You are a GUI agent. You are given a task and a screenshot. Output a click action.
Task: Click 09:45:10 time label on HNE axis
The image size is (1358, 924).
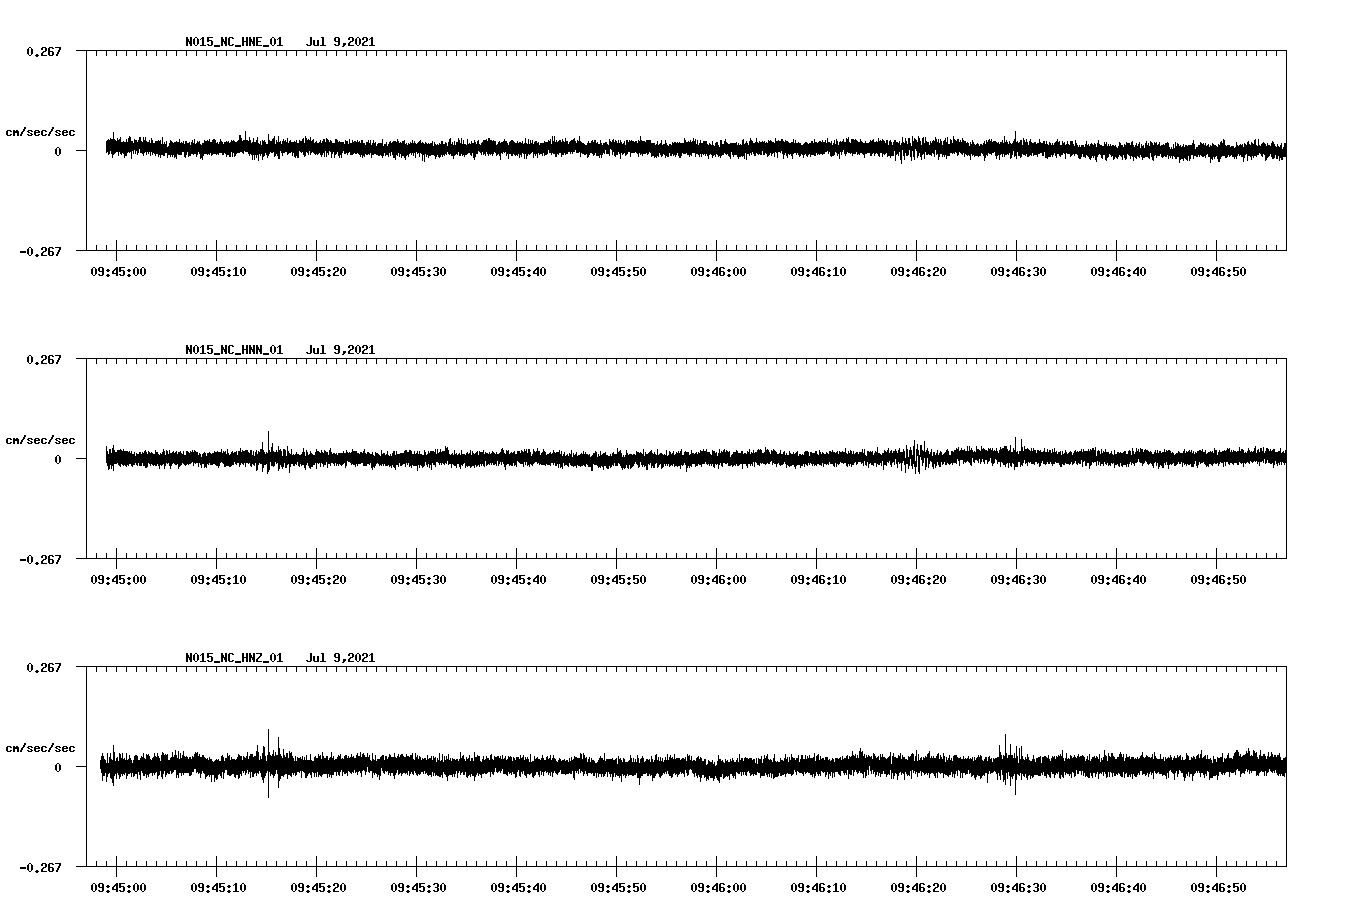click(218, 271)
